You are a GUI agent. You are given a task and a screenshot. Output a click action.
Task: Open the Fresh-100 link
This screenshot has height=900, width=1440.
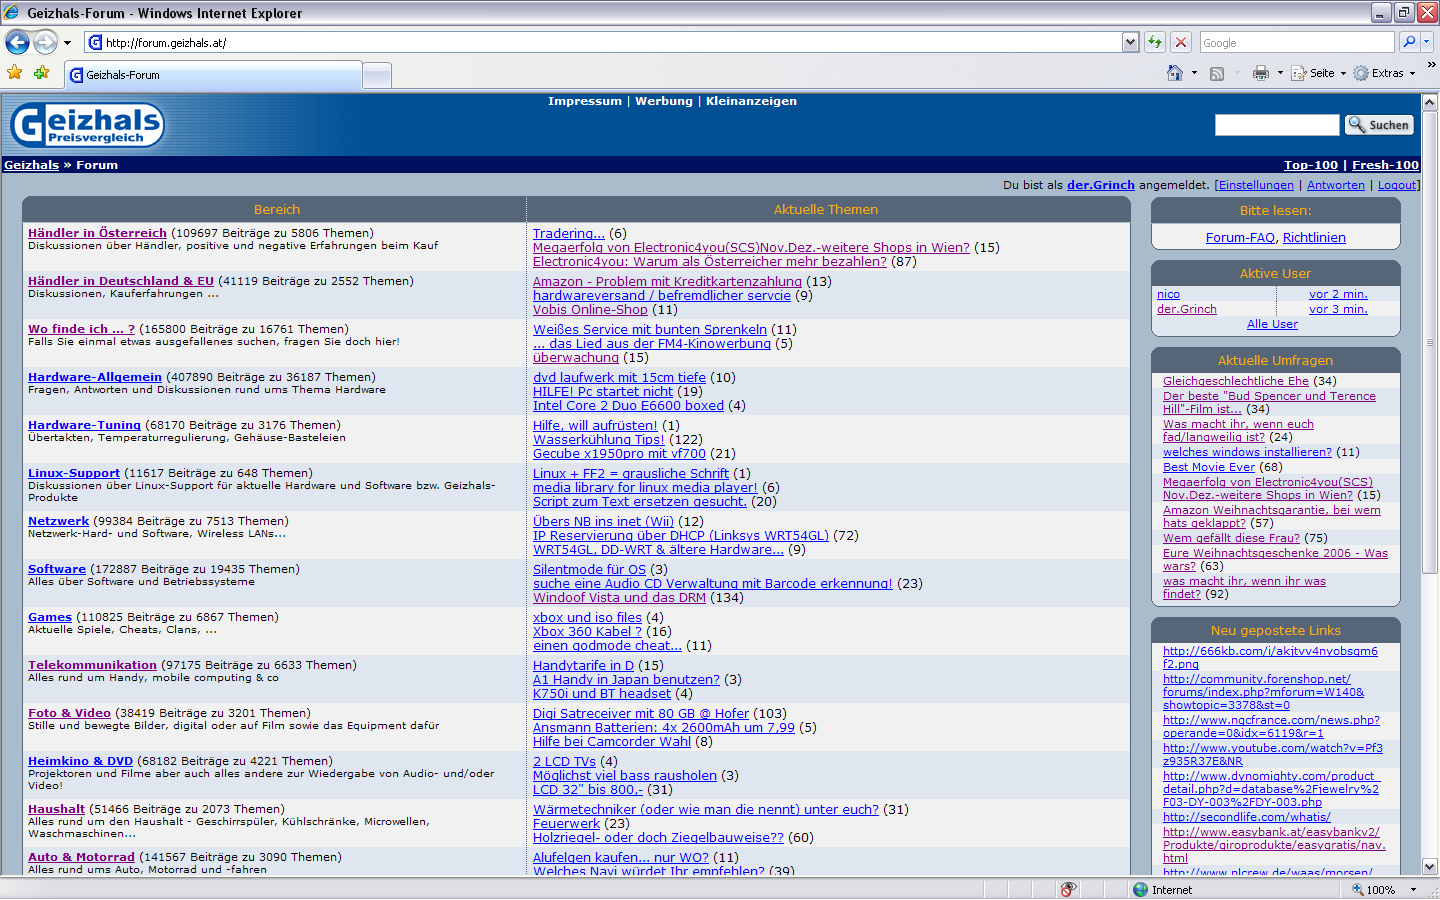tap(1385, 165)
